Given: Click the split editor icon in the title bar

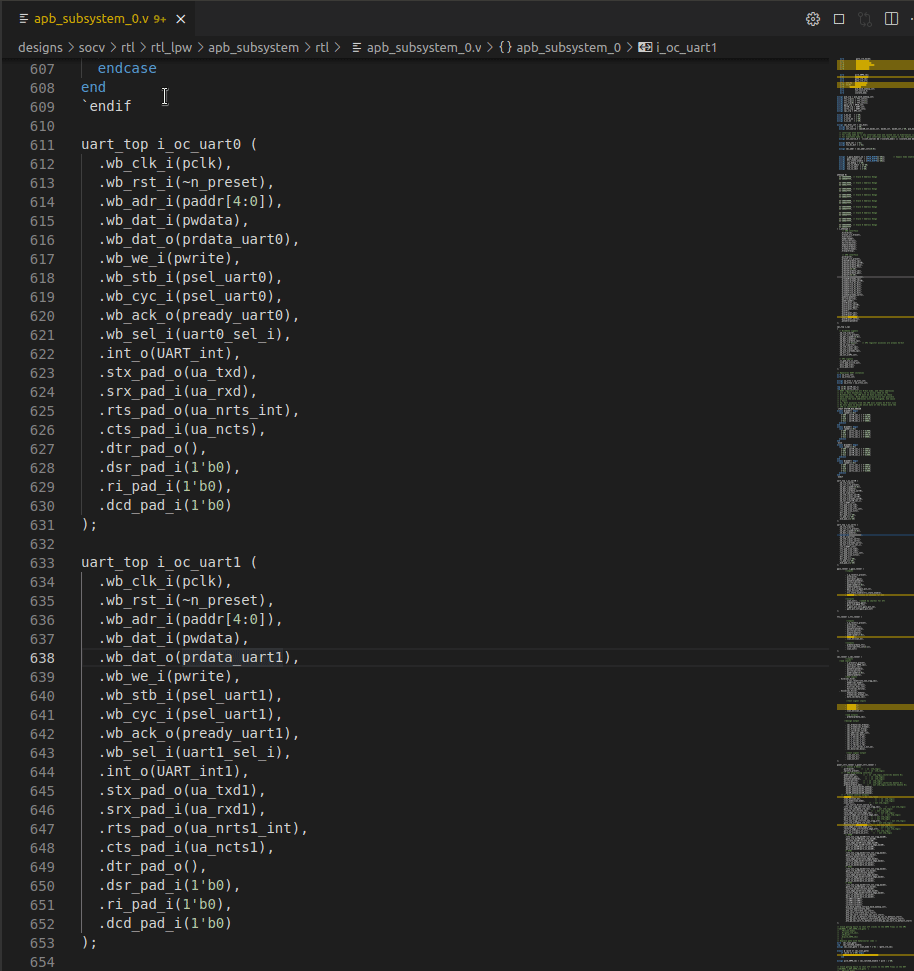Looking at the screenshot, I should click(x=890, y=18).
